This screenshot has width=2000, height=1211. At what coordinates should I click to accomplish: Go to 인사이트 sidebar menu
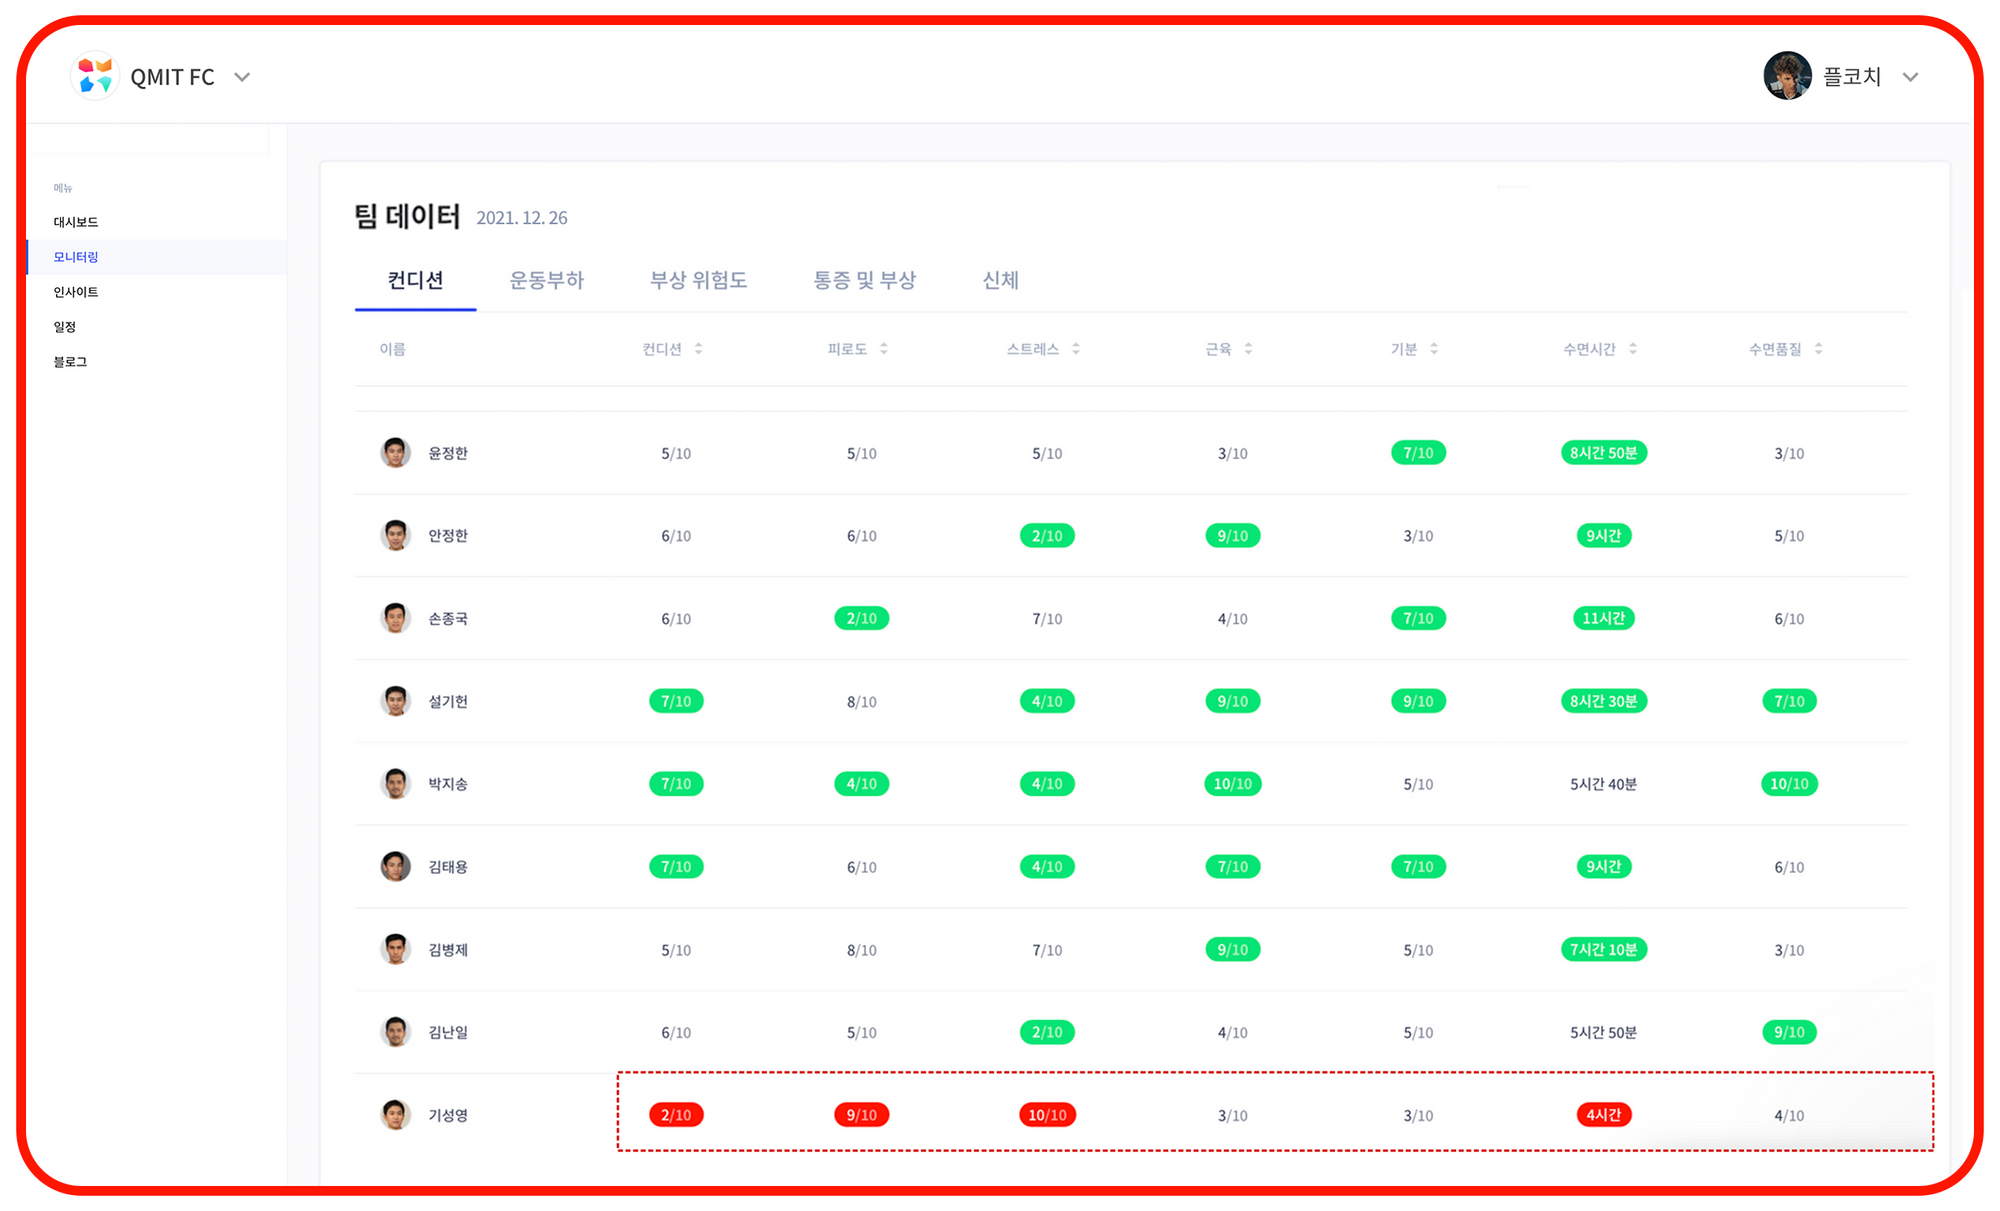click(x=76, y=292)
